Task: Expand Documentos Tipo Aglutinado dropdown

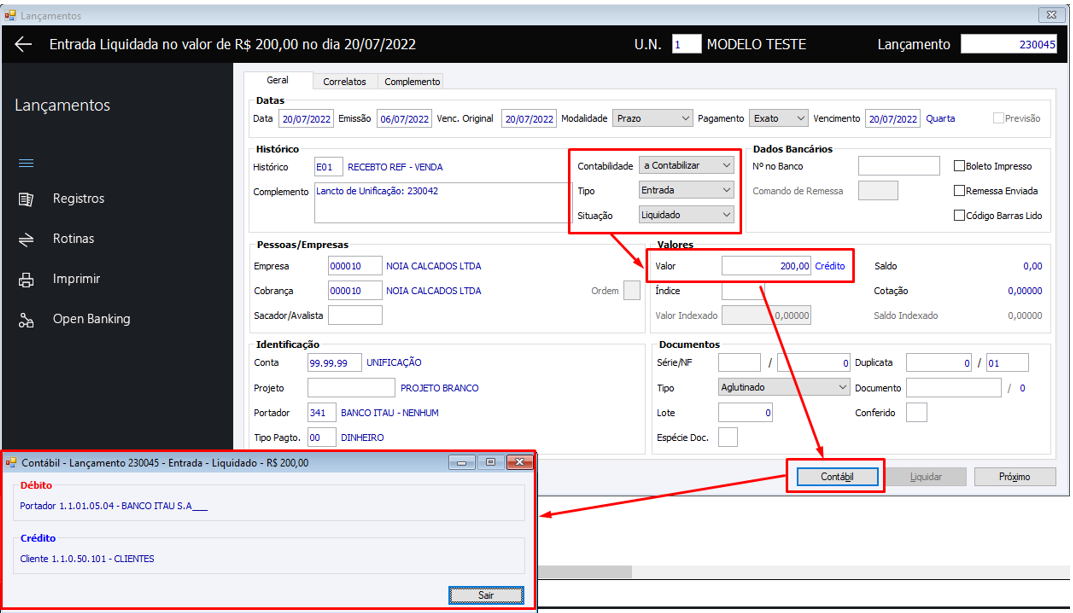Action: tap(784, 387)
